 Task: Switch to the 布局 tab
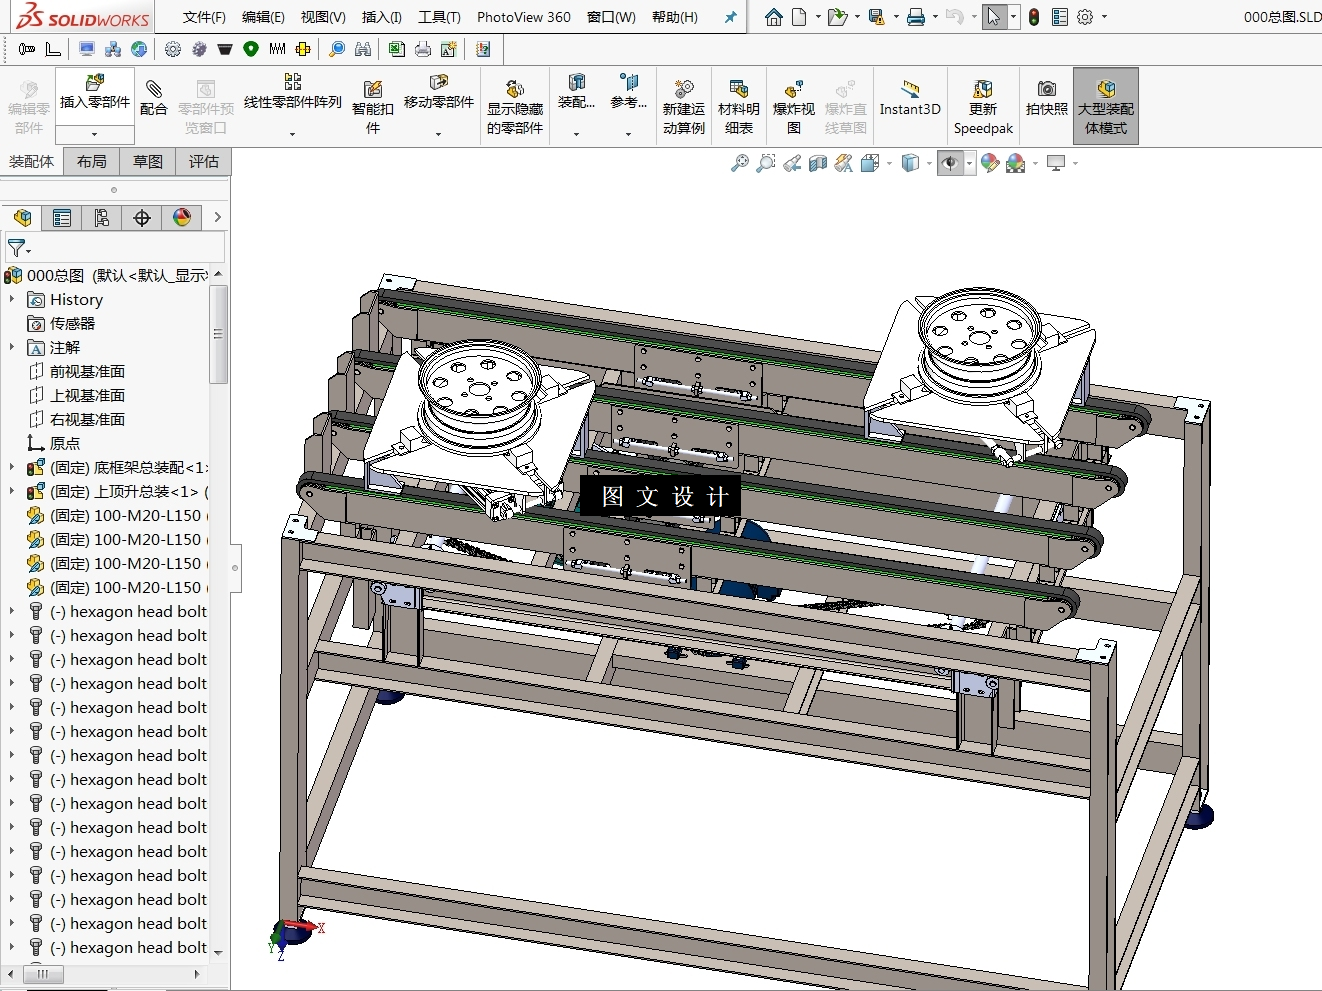pos(91,161)
